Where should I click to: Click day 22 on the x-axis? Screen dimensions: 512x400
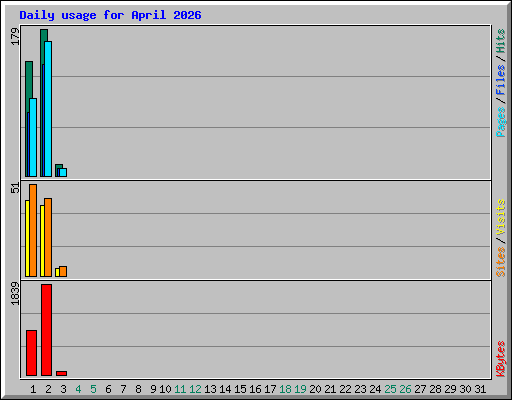click(x=345, y=389)
